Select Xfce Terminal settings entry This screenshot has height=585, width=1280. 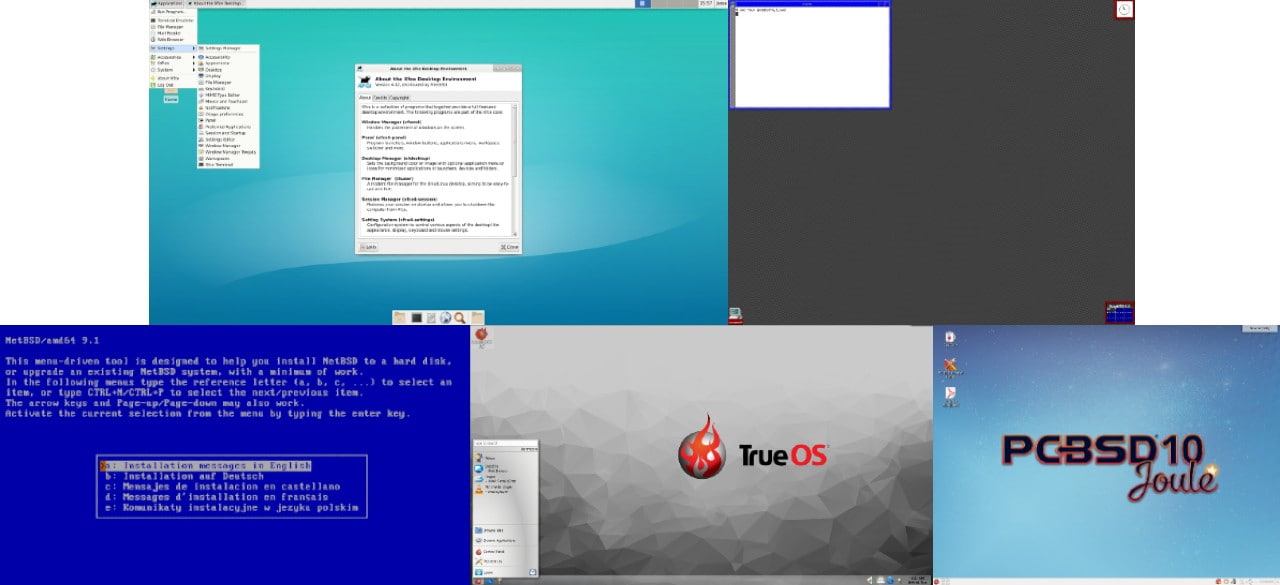tap(228, 164)
